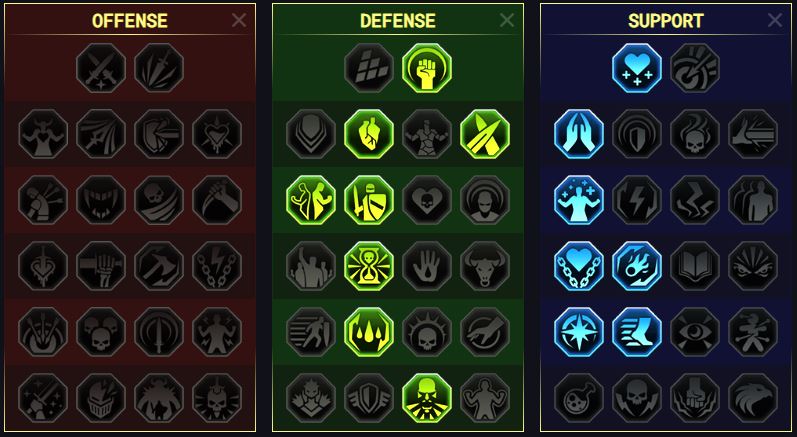This screenshot has width=797, height=437.
Task: Select the fanged mouth Offense mastery
Action: click(x=101, y=200)
